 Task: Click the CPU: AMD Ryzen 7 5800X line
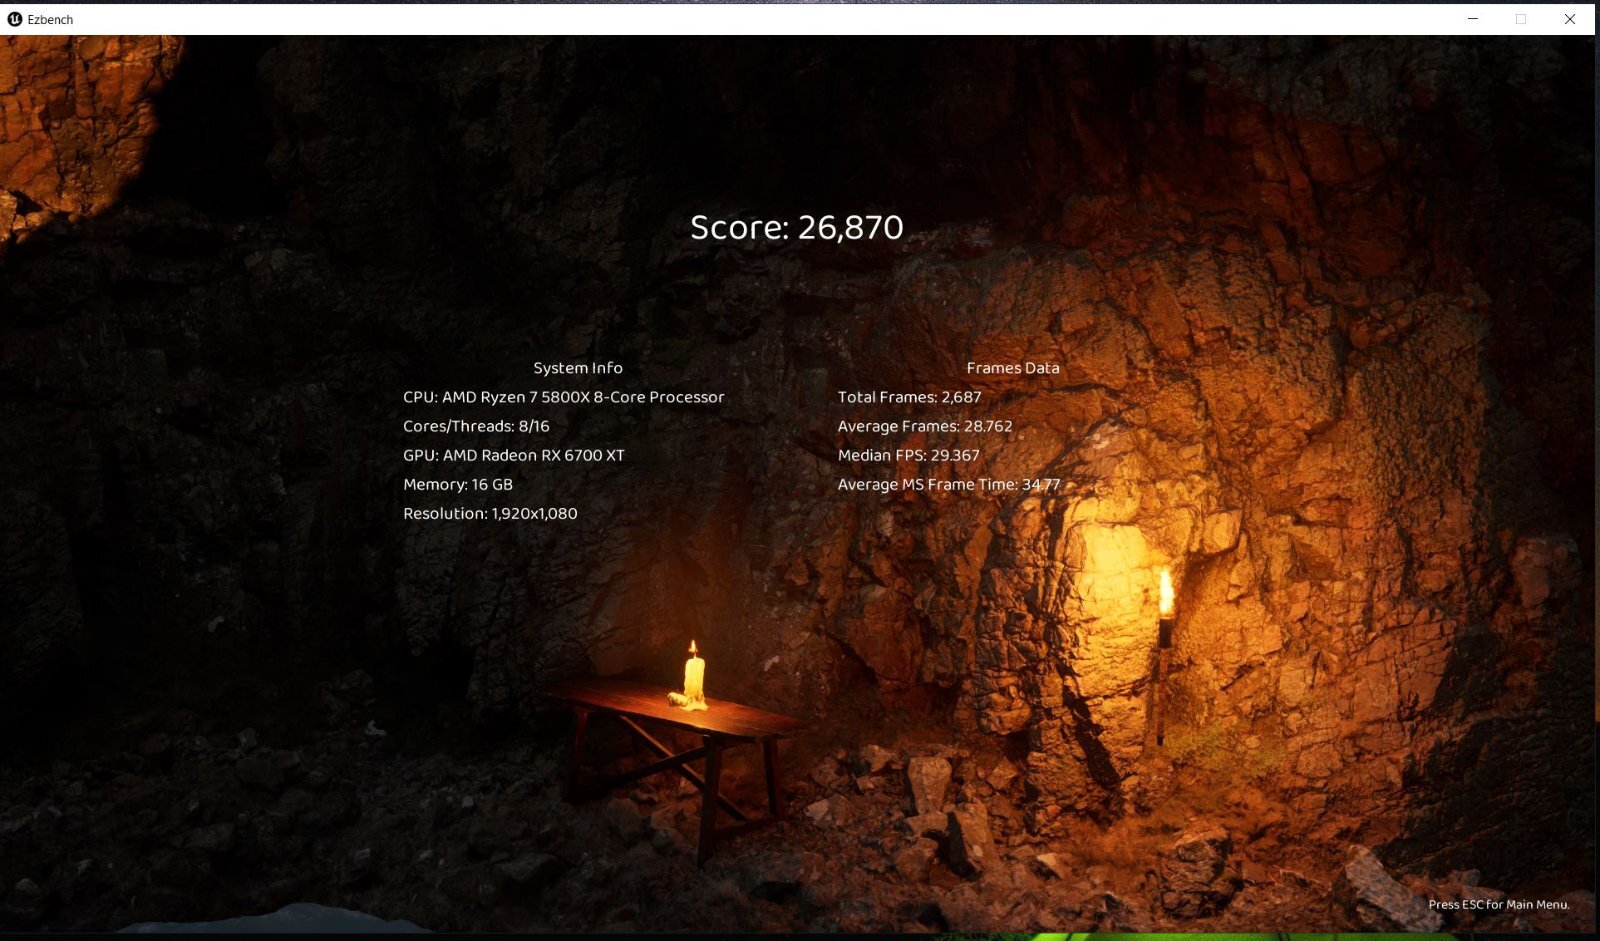pos(564,397)
